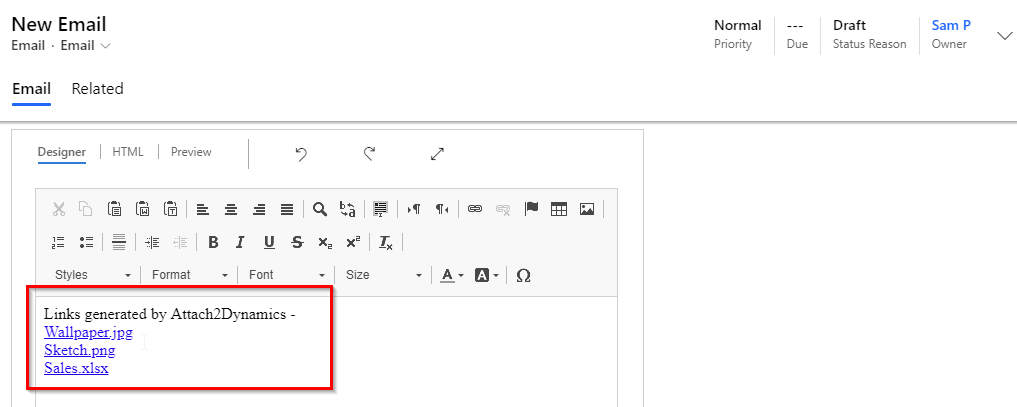Open the Size dropdown
1017x407 pixels.
point(383,275)
